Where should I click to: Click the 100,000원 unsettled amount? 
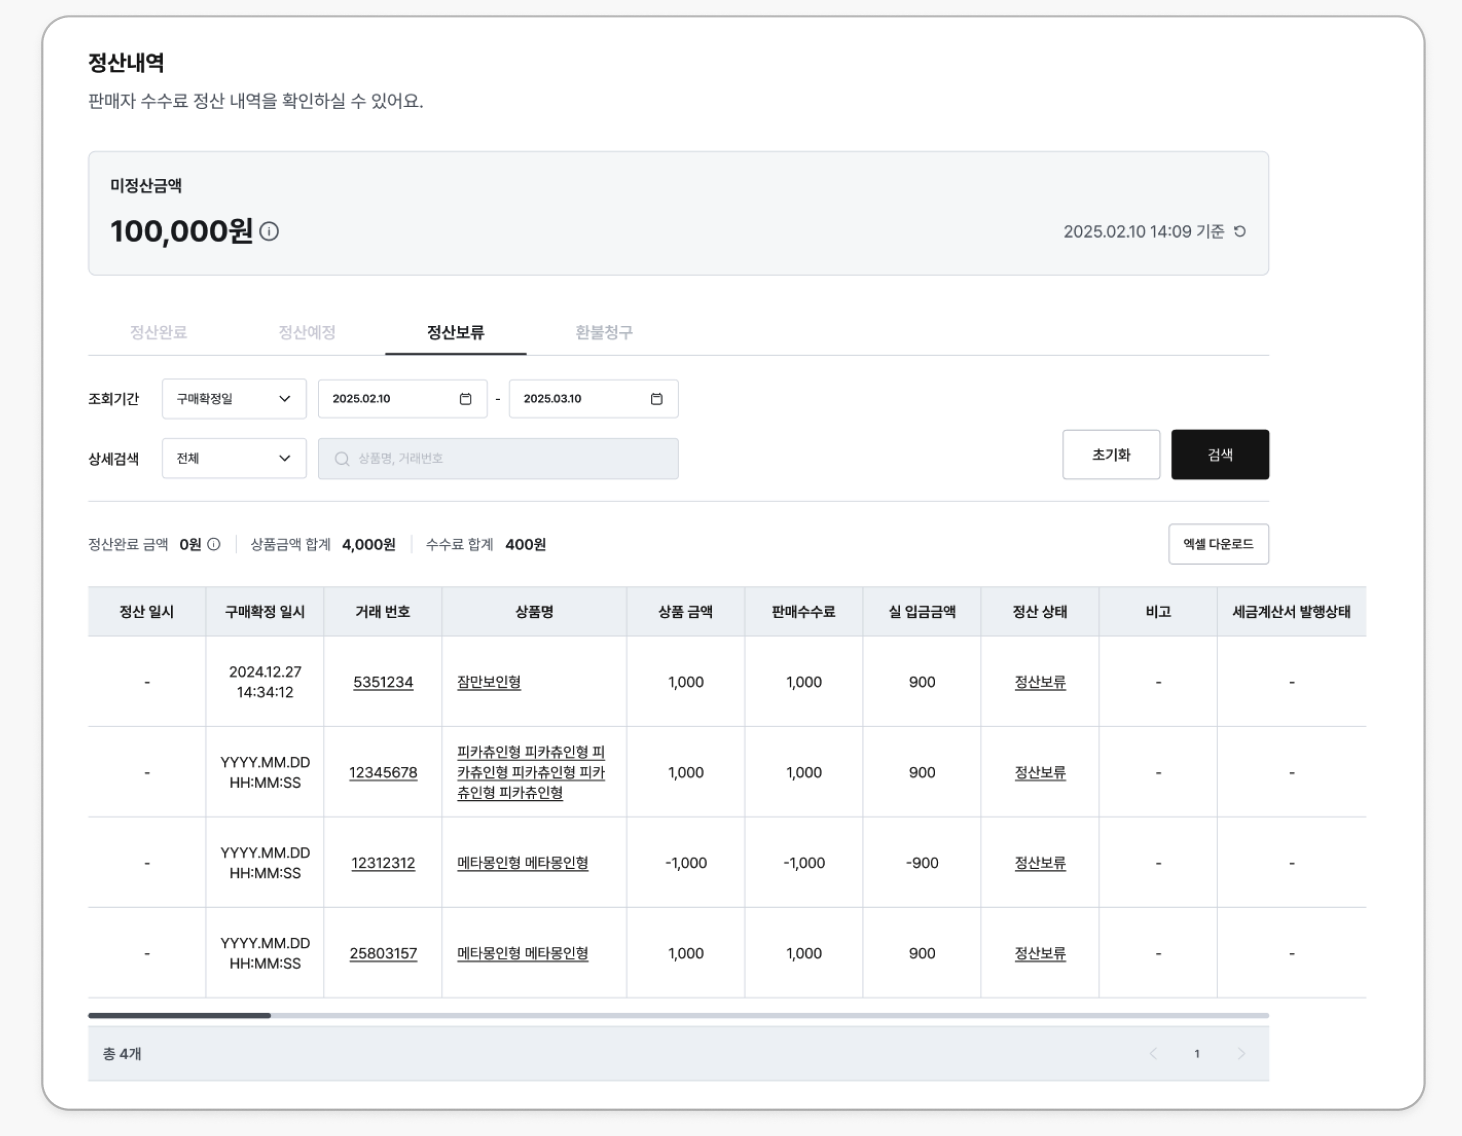click(181, 231)
